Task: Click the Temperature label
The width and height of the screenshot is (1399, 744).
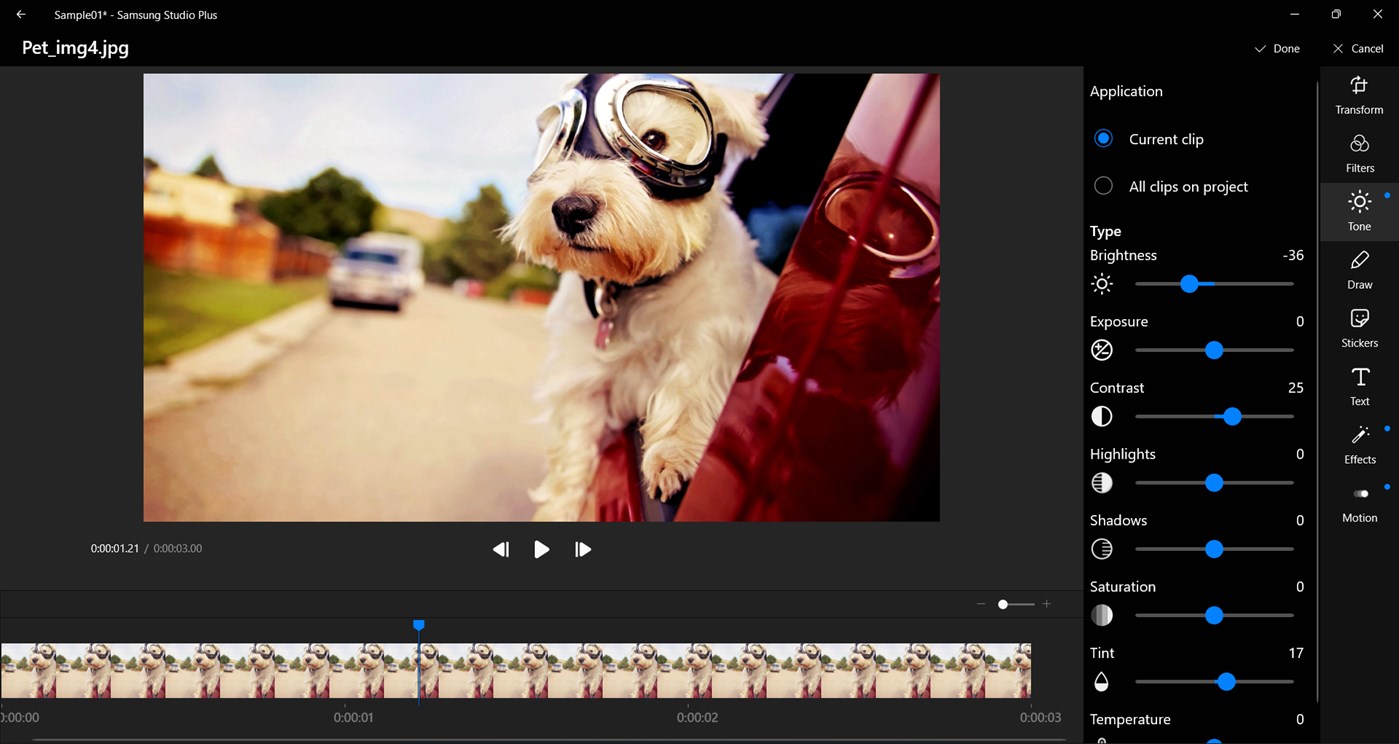Action: (1130, 719)
